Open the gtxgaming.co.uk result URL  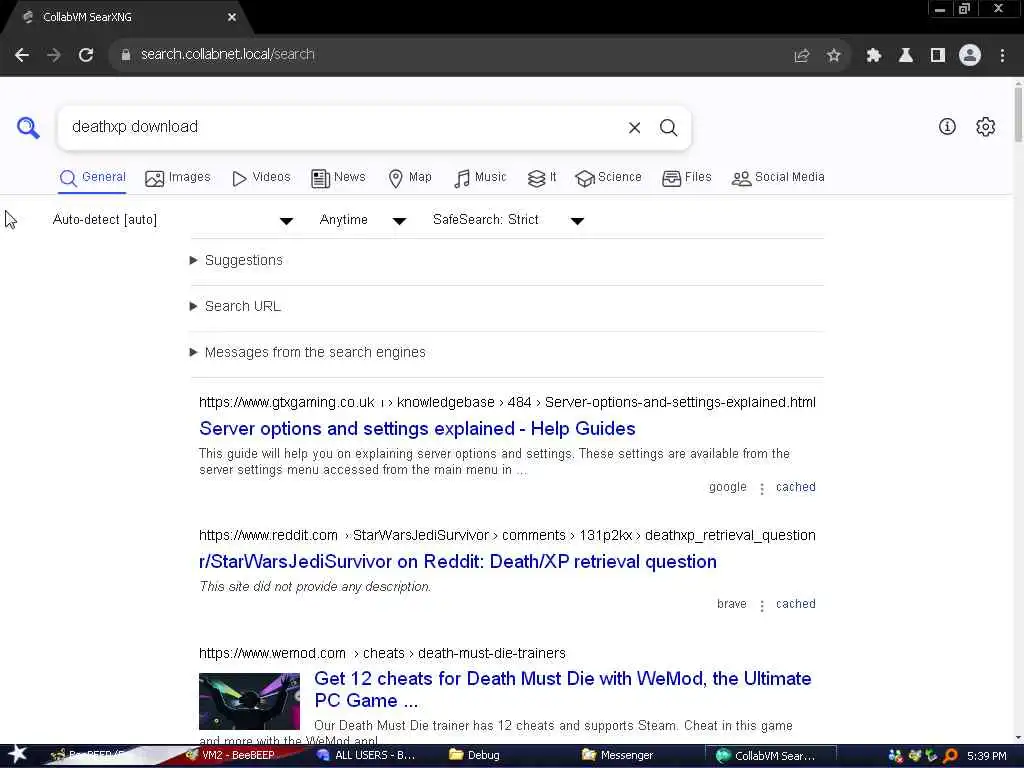tap(507, 402)
